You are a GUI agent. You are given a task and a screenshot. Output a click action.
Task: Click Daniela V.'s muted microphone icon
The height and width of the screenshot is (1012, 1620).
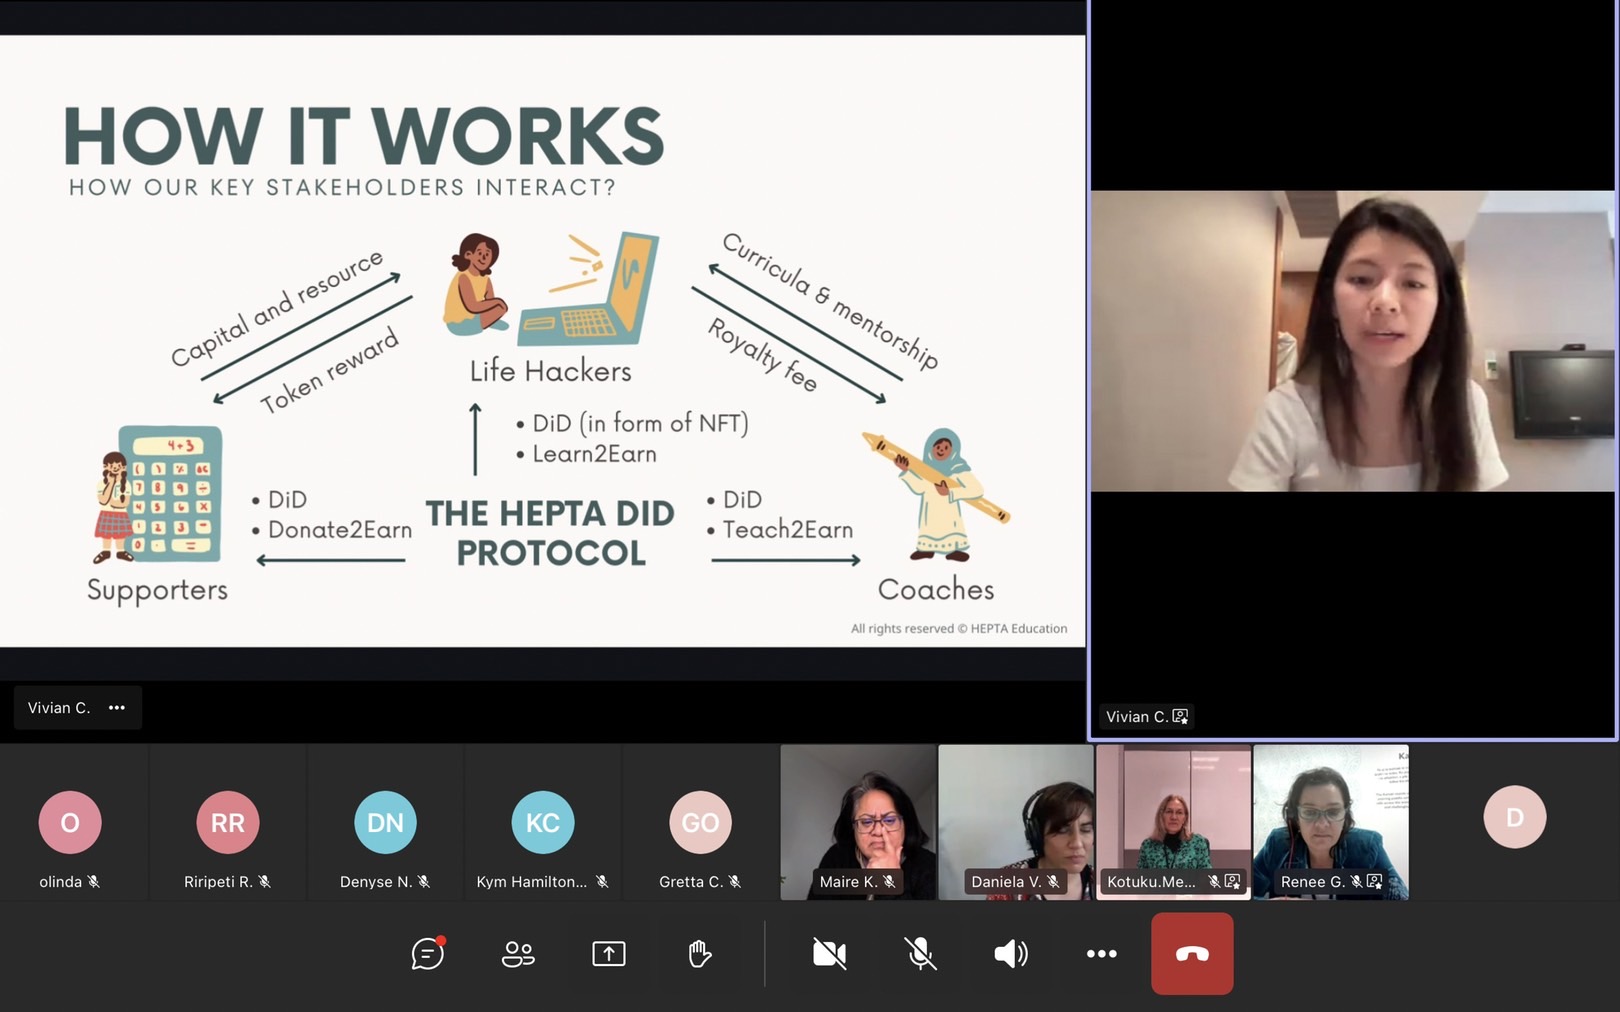(x=1053, y=882)
